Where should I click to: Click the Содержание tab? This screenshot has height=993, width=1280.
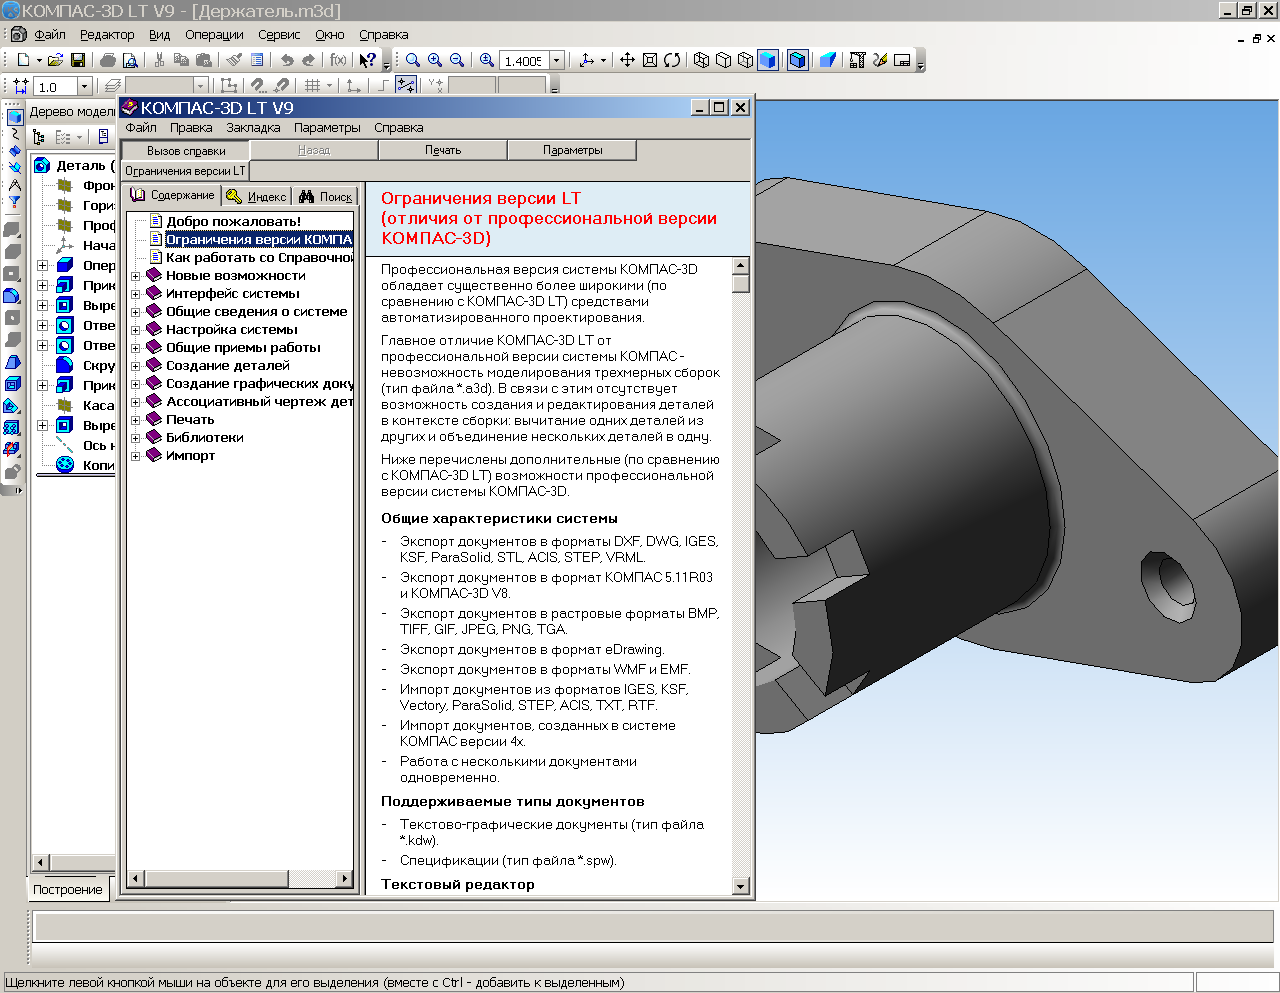(172, 195)
